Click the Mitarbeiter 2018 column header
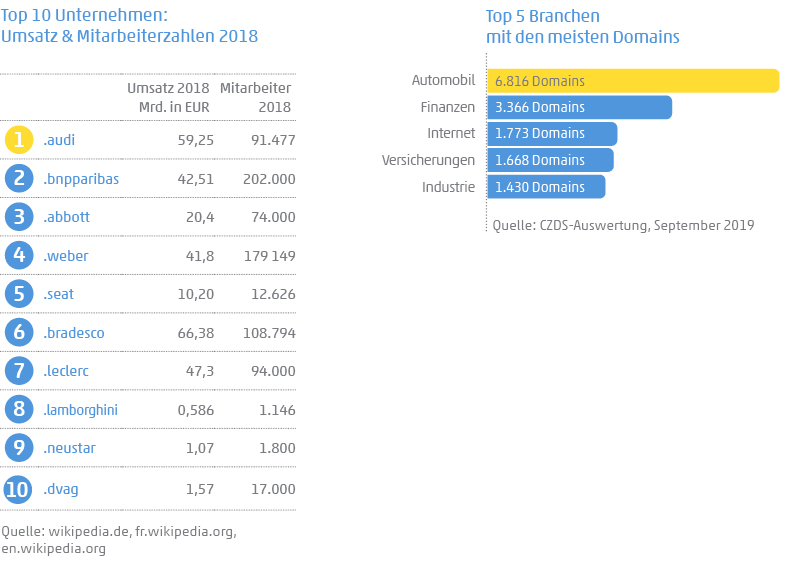Image resolution: width=808 pixels, height=561 pixels. (257, 97)
